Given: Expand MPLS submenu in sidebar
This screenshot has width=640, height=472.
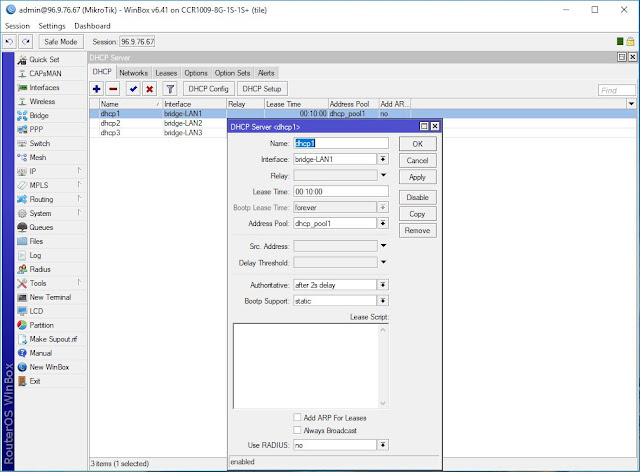Looking at the screenshot, I should tap(80, 185).
